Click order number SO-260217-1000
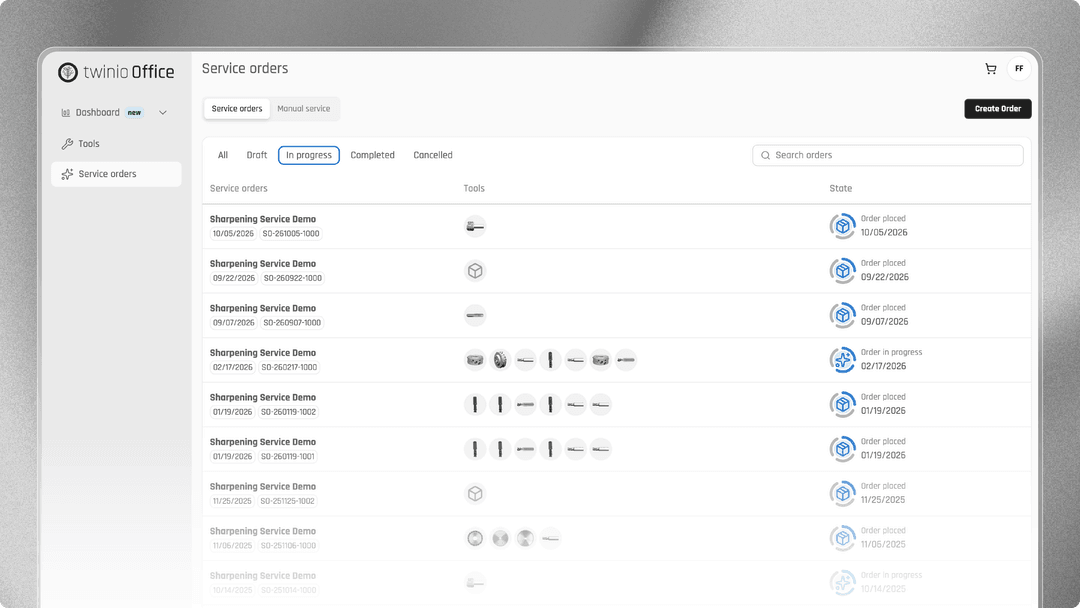 point(289,368)
